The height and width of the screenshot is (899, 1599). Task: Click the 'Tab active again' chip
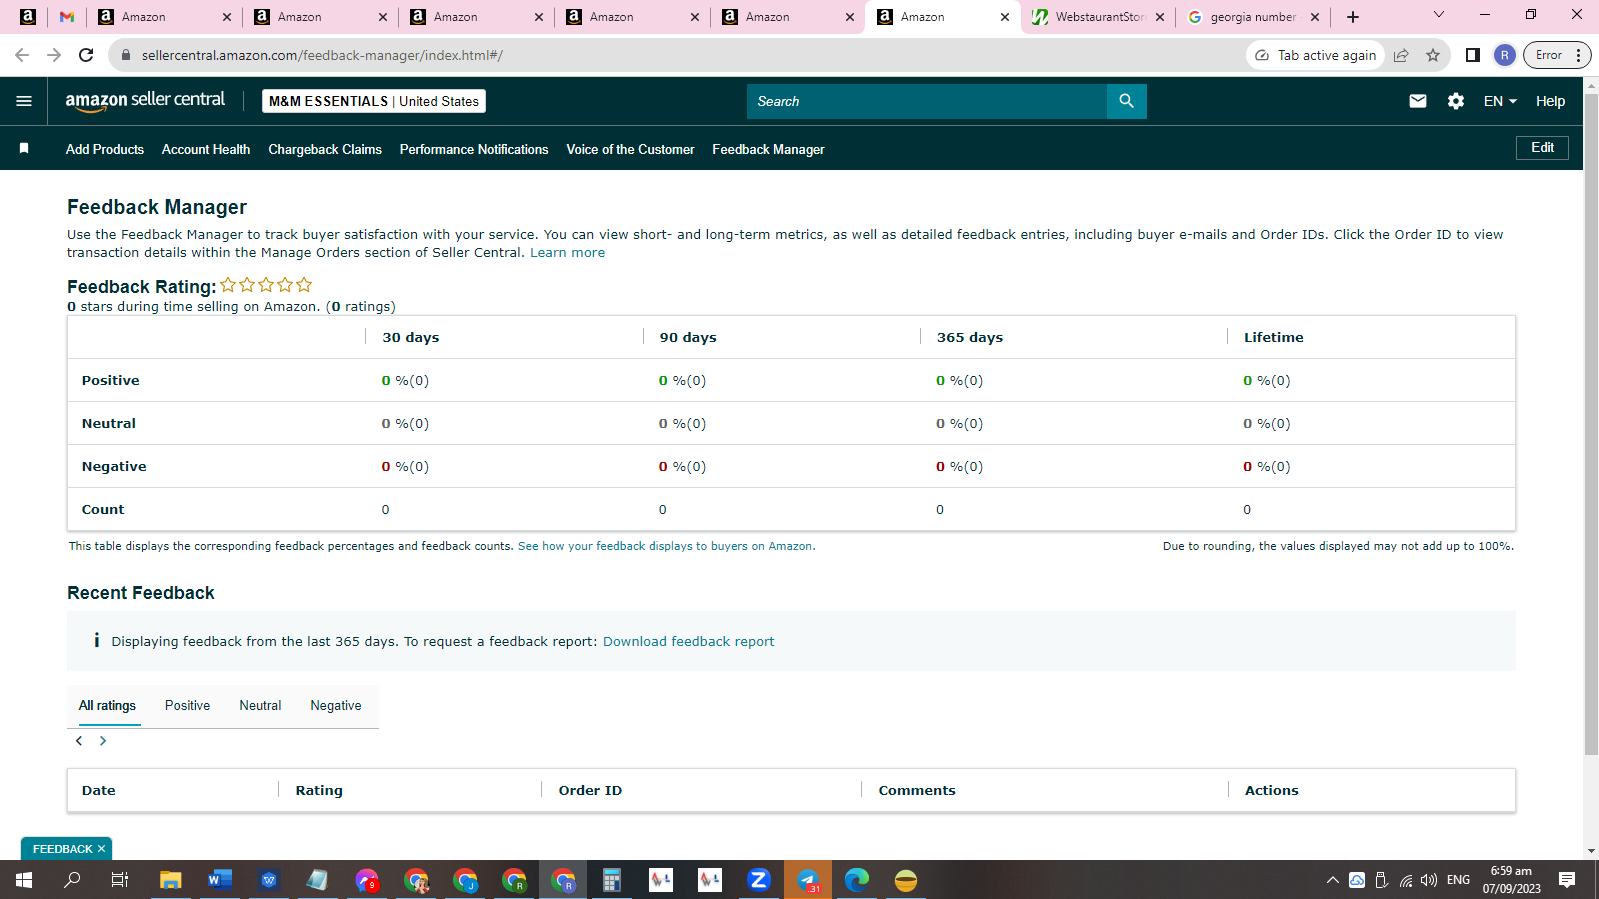tap(1316, 55)
